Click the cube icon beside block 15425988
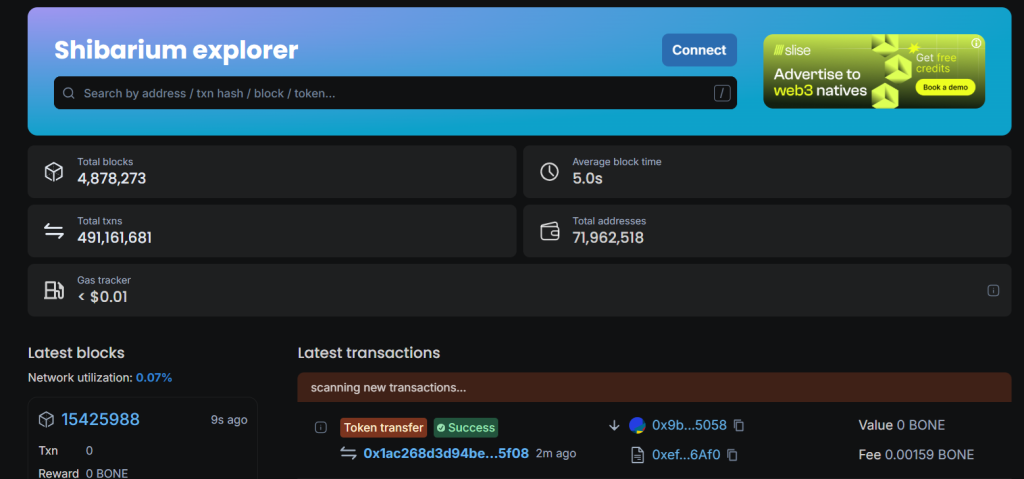Image resolution: width=1024 pixels, height=479 pixels. pos(46,420)
